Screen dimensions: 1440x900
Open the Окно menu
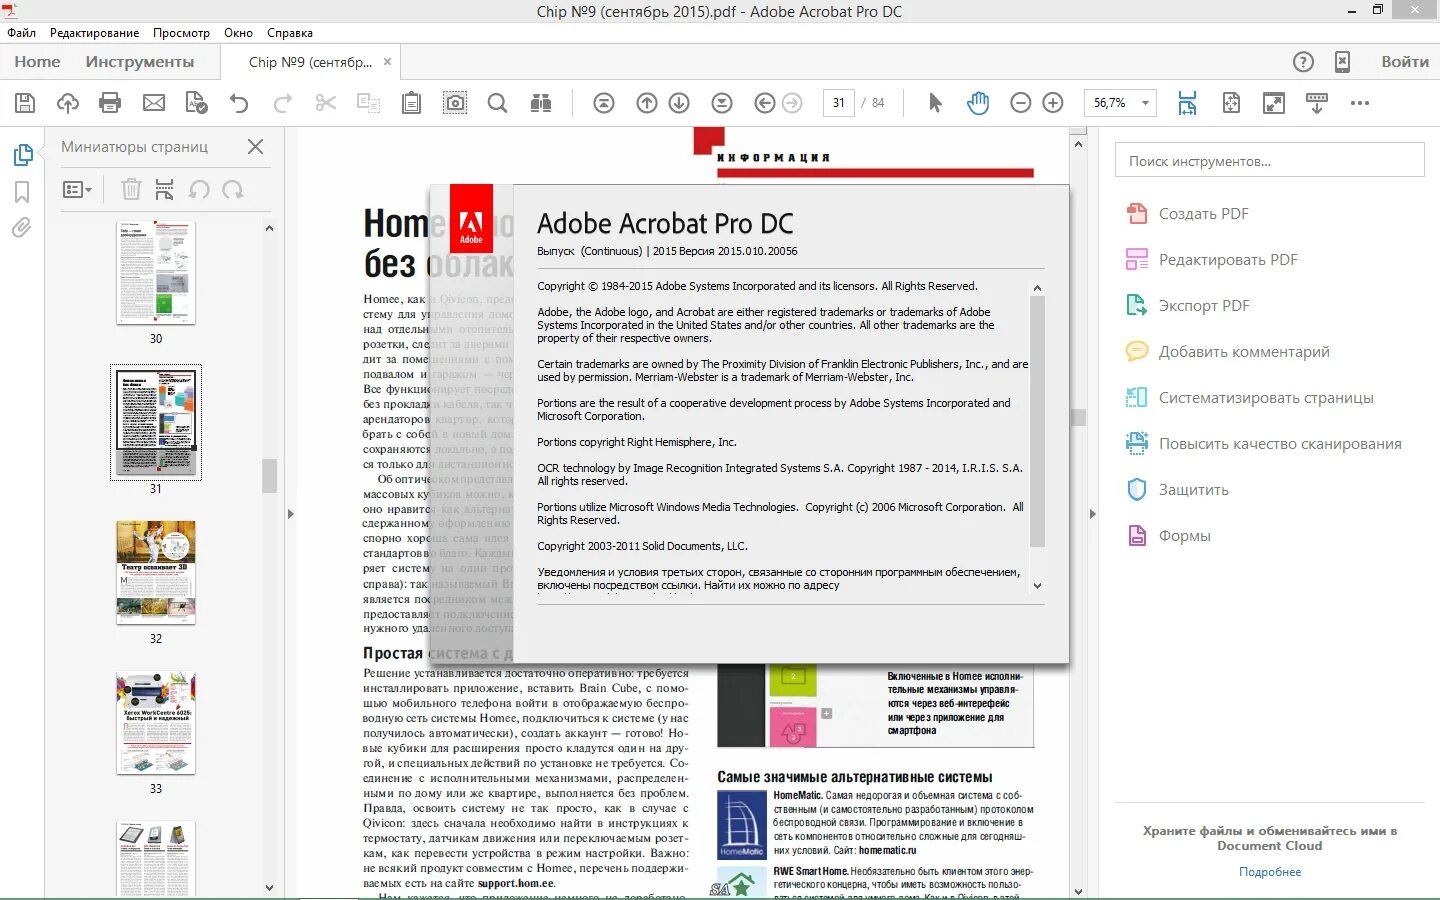point(238,33)
